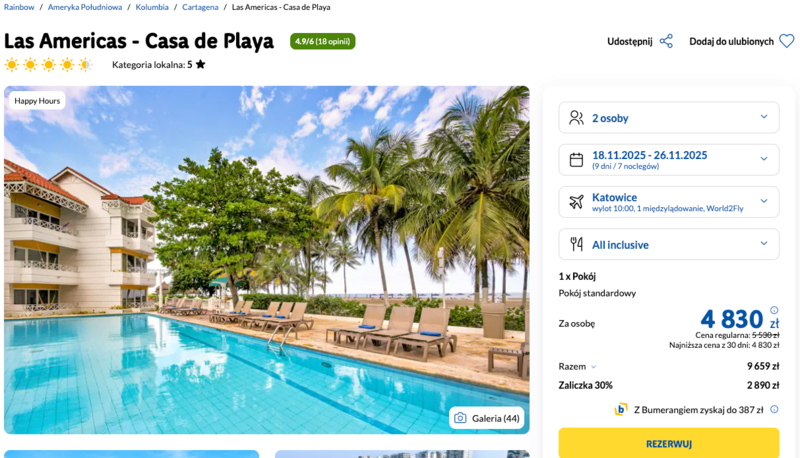This screenshot has width=800, height=458.
Task: Navigate to Cartagena breadcrumb
Action: click(200, 7)
